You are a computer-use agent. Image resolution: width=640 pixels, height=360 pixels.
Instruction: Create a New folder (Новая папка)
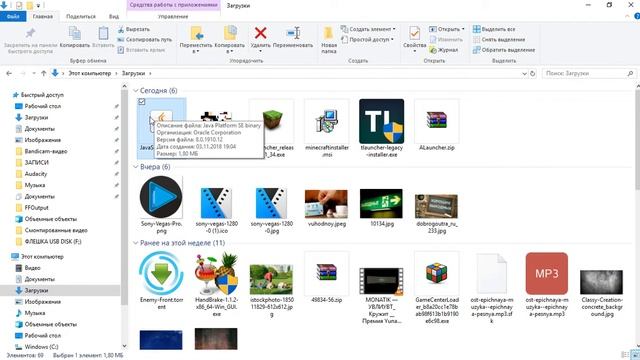coord(329,40)
